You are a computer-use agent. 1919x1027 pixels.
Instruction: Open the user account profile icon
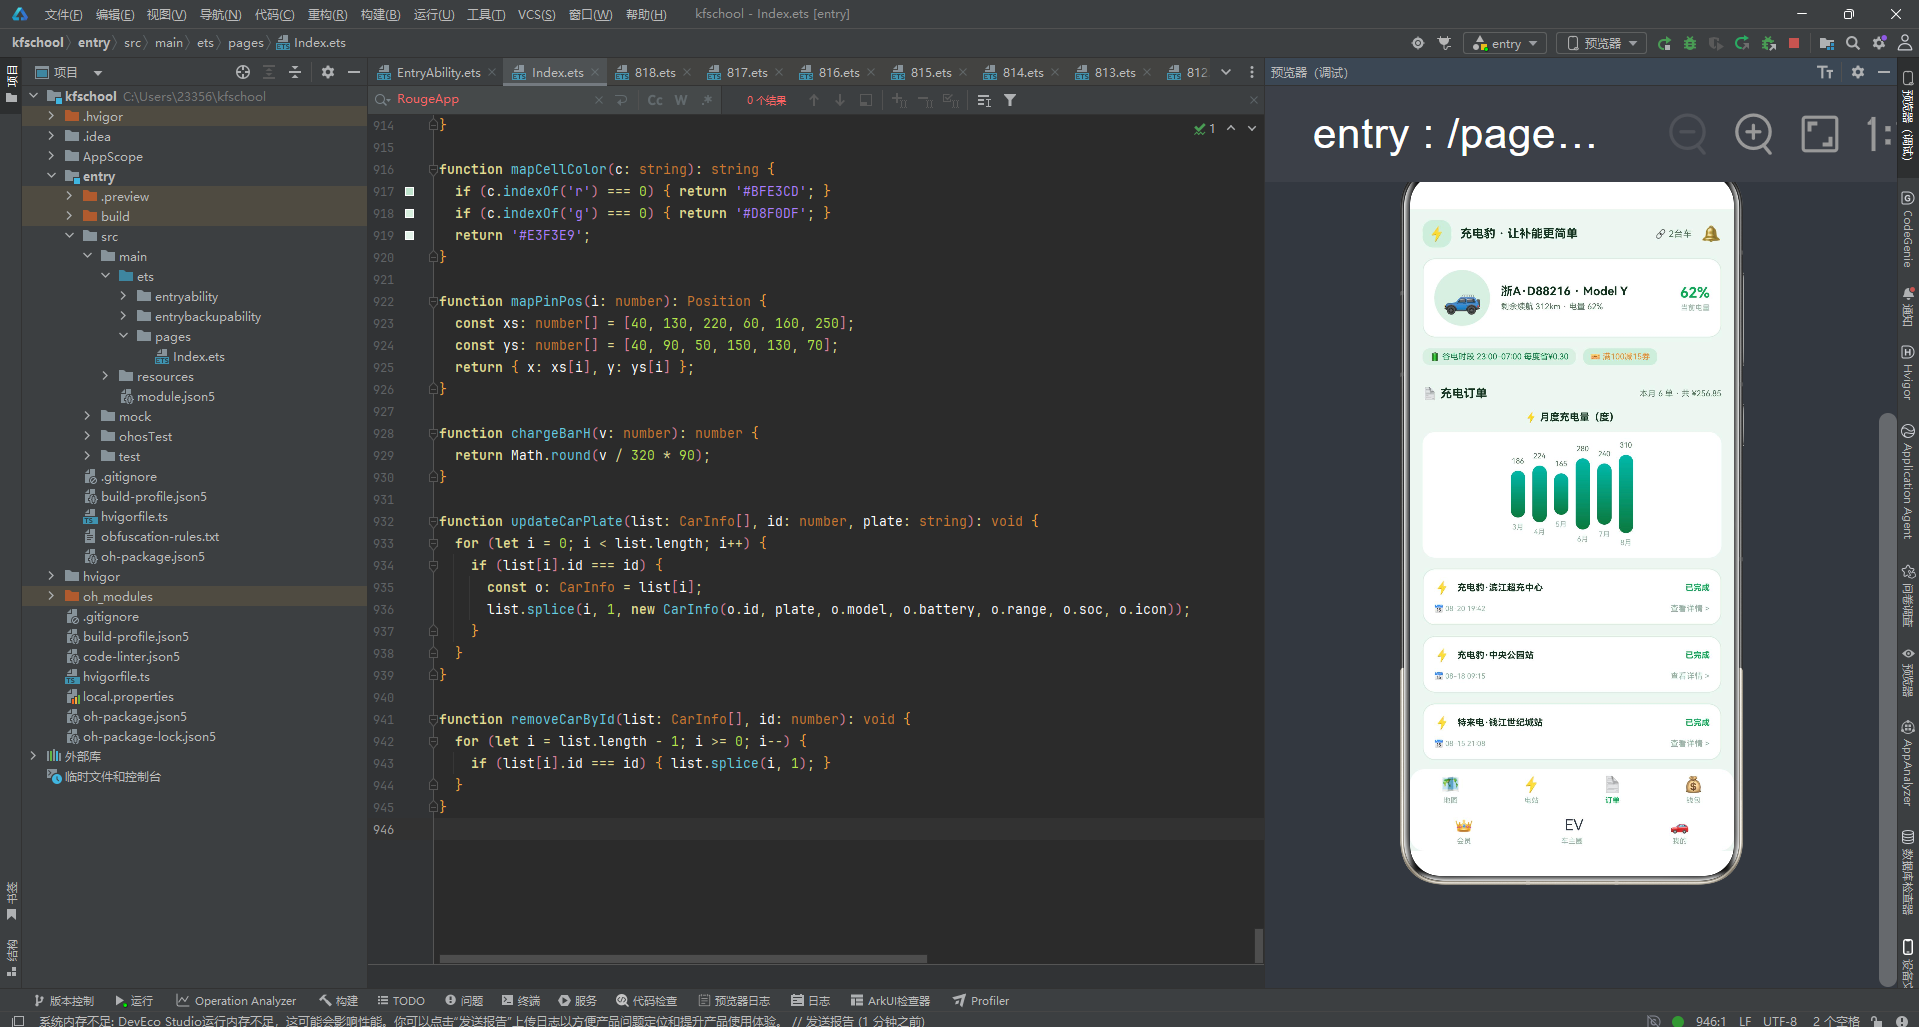1905,43
